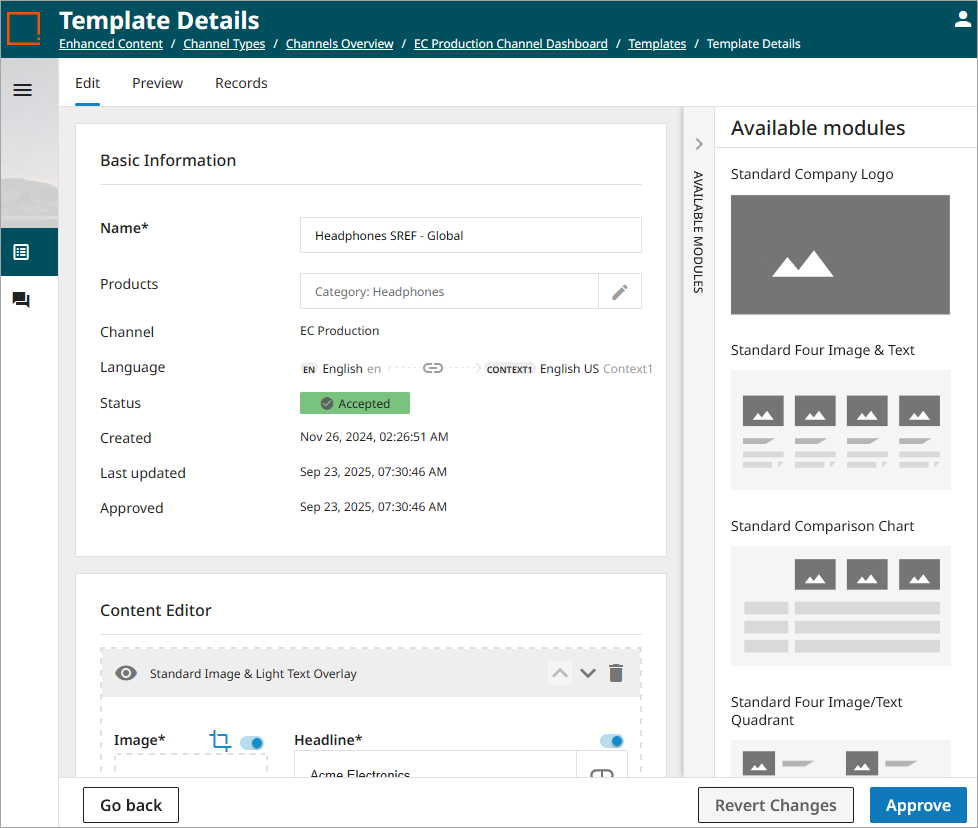Open the list view sidebar icon
Image resolution: width=978 pixels, height=828 pixels.
click(21, 252)
